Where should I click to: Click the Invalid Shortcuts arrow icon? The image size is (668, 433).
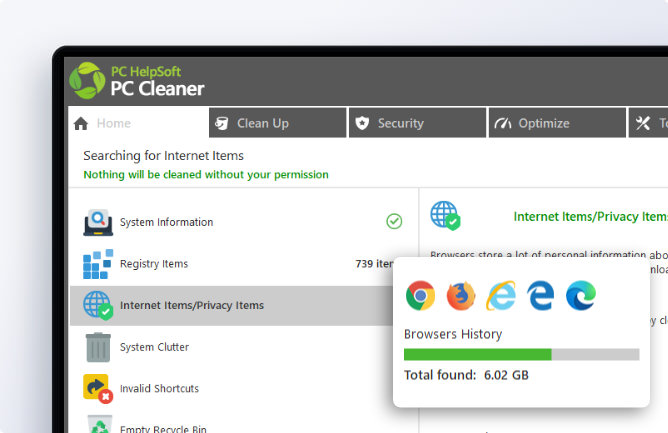[98, 388]
